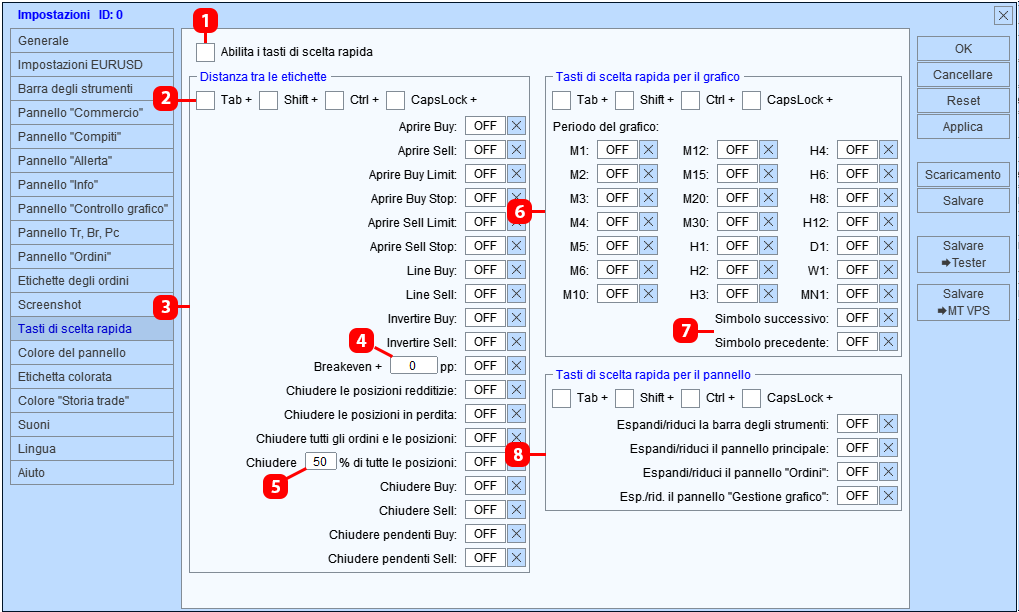Clear the Line Buy hotkey with X
The image size is (1019, 612).
[517, 270]
